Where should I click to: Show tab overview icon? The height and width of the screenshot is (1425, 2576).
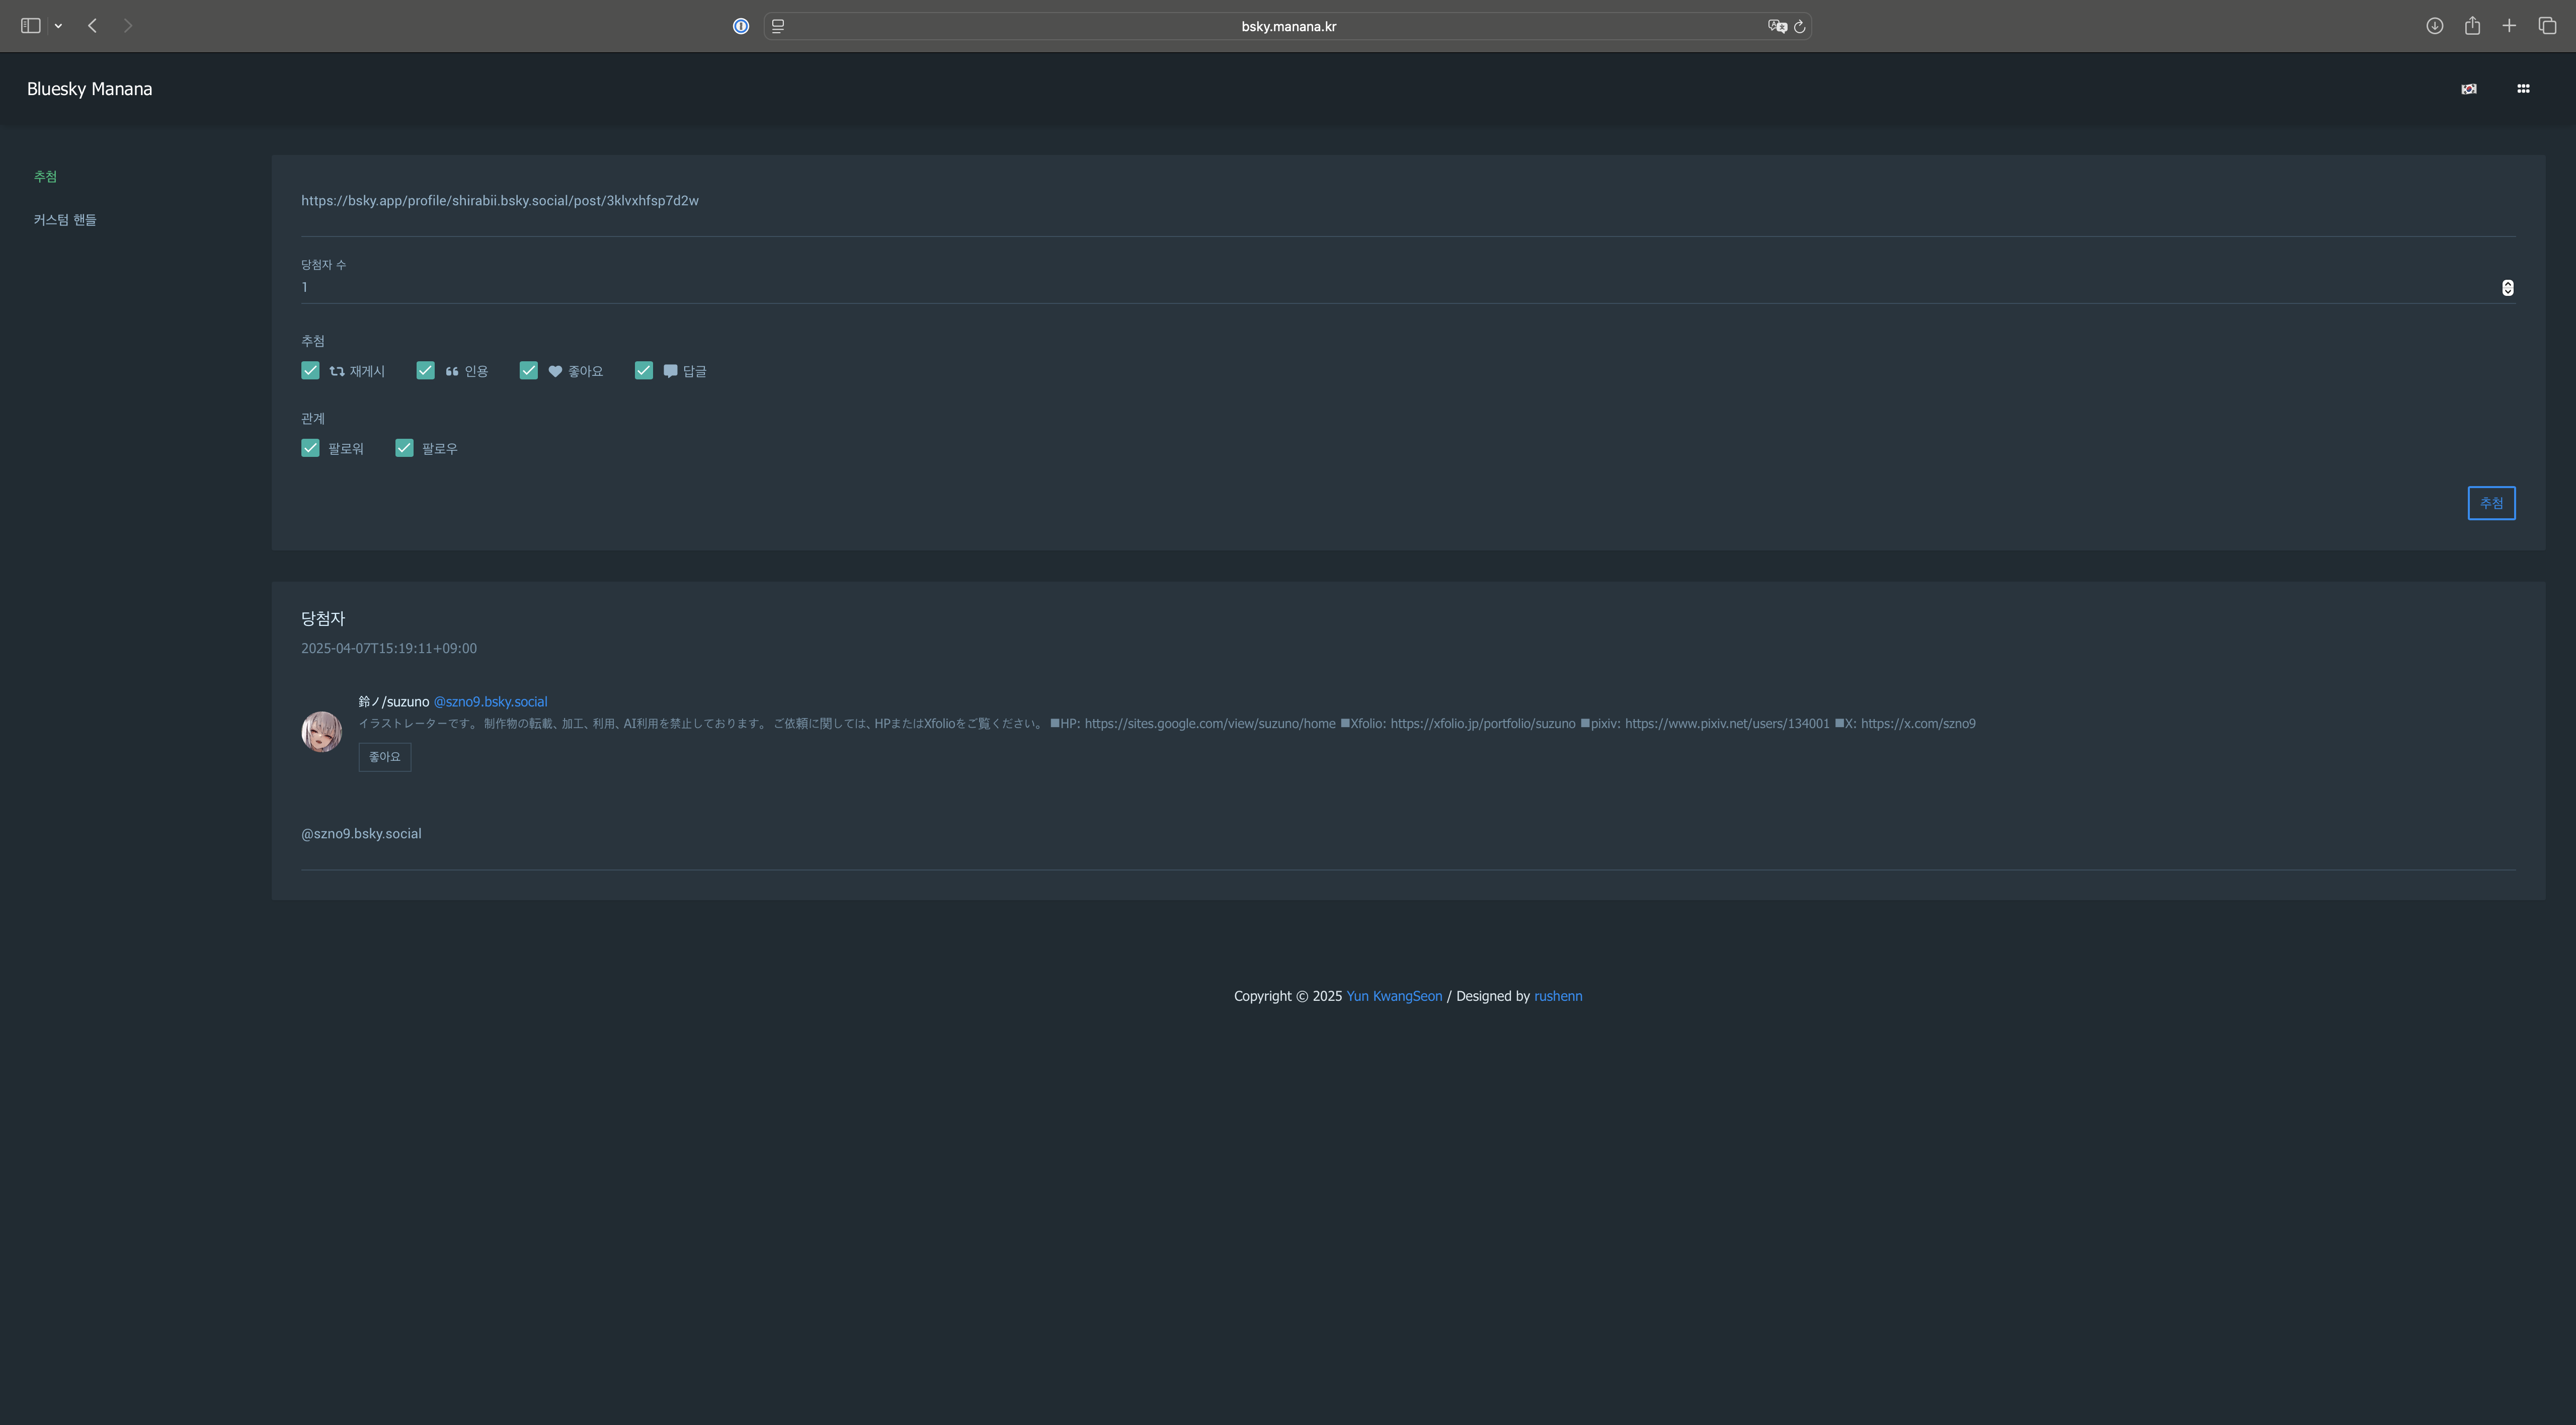[x=2547, y=26]
